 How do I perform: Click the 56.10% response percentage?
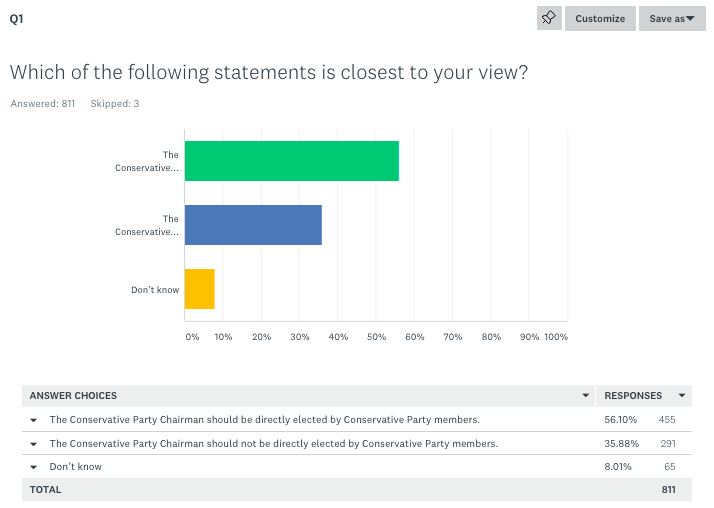(x=621, y=420)
